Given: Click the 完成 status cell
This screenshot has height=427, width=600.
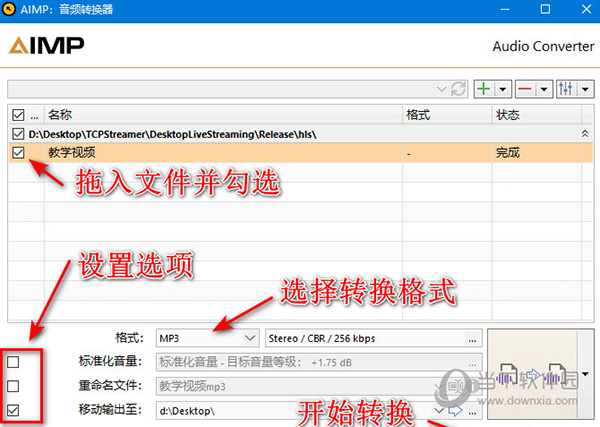Looking at the screenshot, I should coord(508,153).
